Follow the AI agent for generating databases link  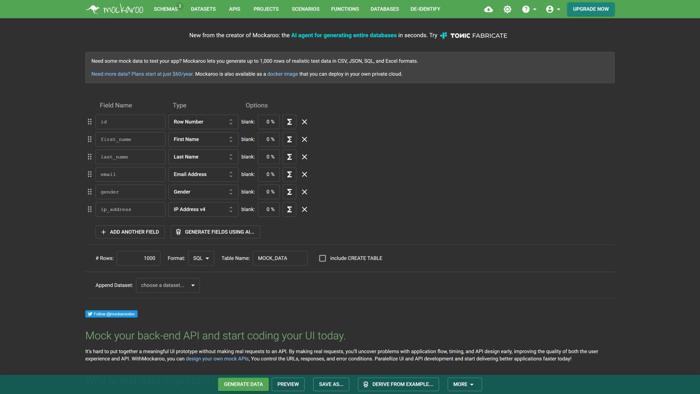(x=344, y=35)
